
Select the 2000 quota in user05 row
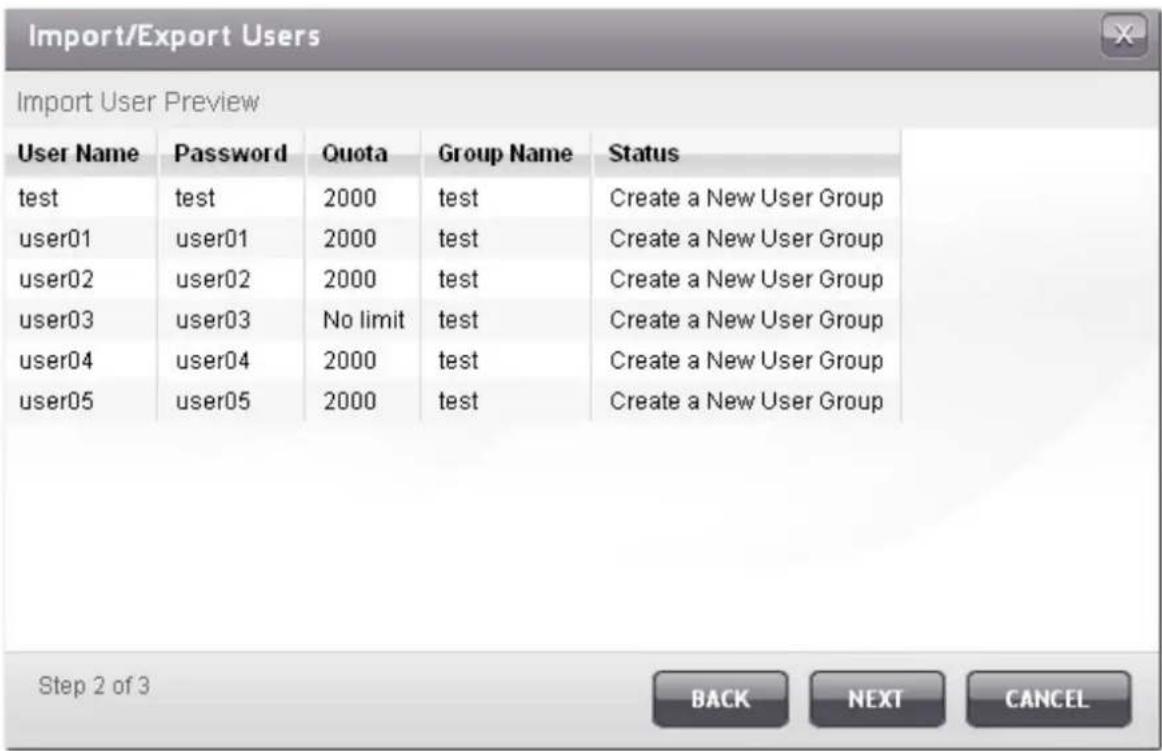(x=350, y=401)
